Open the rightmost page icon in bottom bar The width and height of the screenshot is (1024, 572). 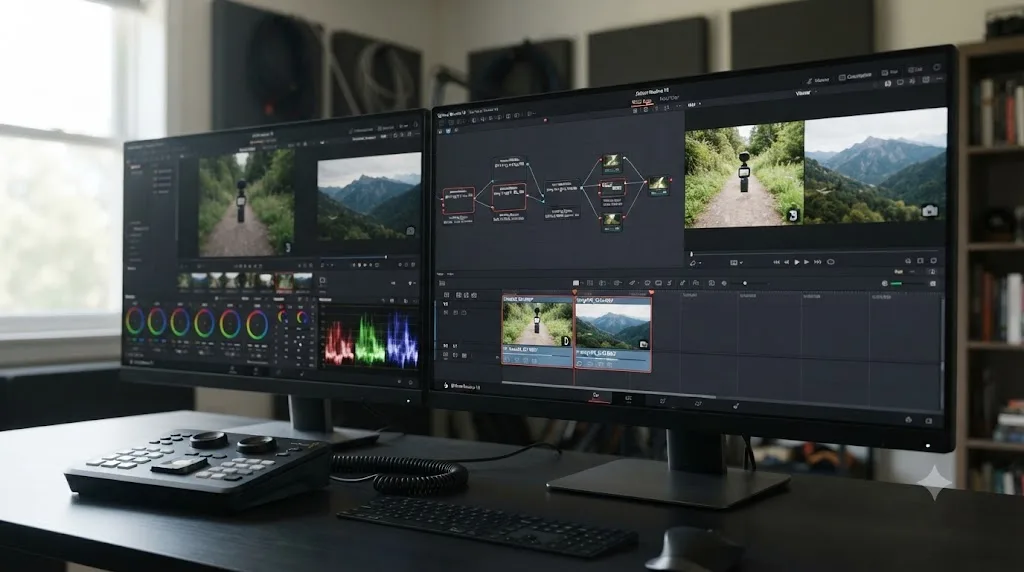(736, 406)
